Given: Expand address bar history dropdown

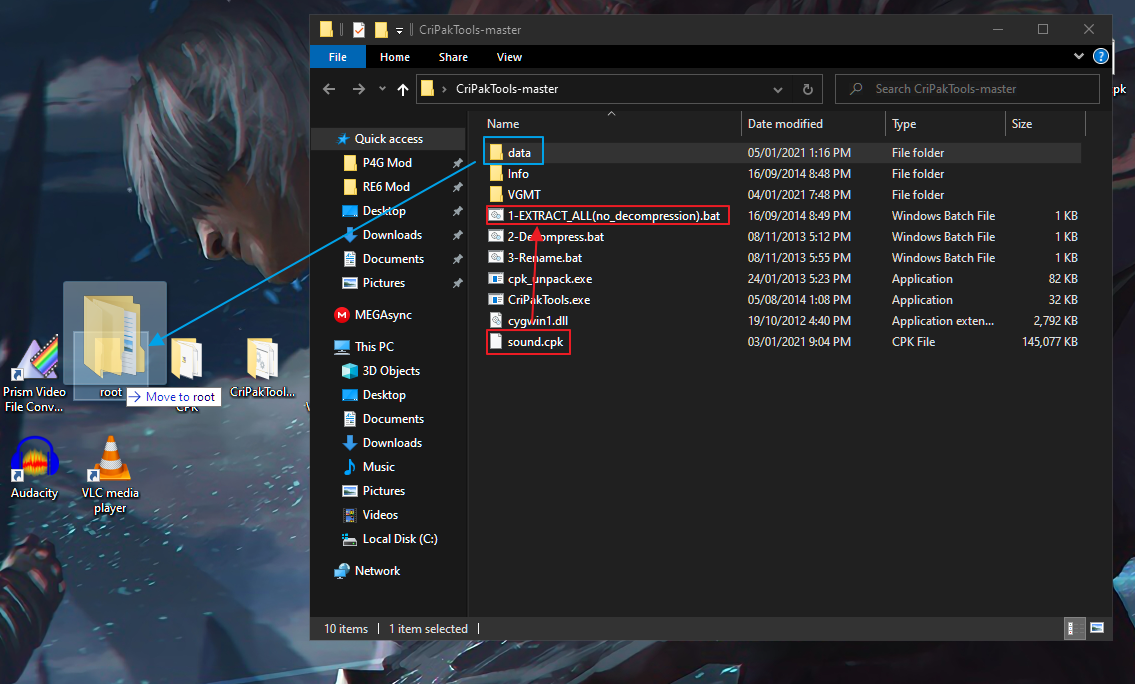Looking at the screenshot, I should 778,90.
